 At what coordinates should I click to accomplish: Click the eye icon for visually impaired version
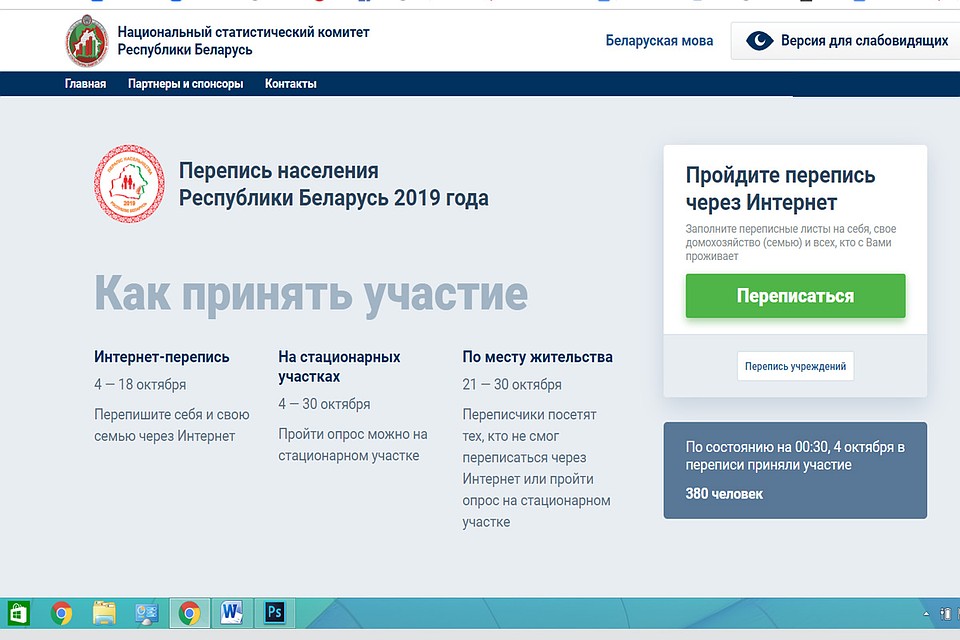coord(759,41)
